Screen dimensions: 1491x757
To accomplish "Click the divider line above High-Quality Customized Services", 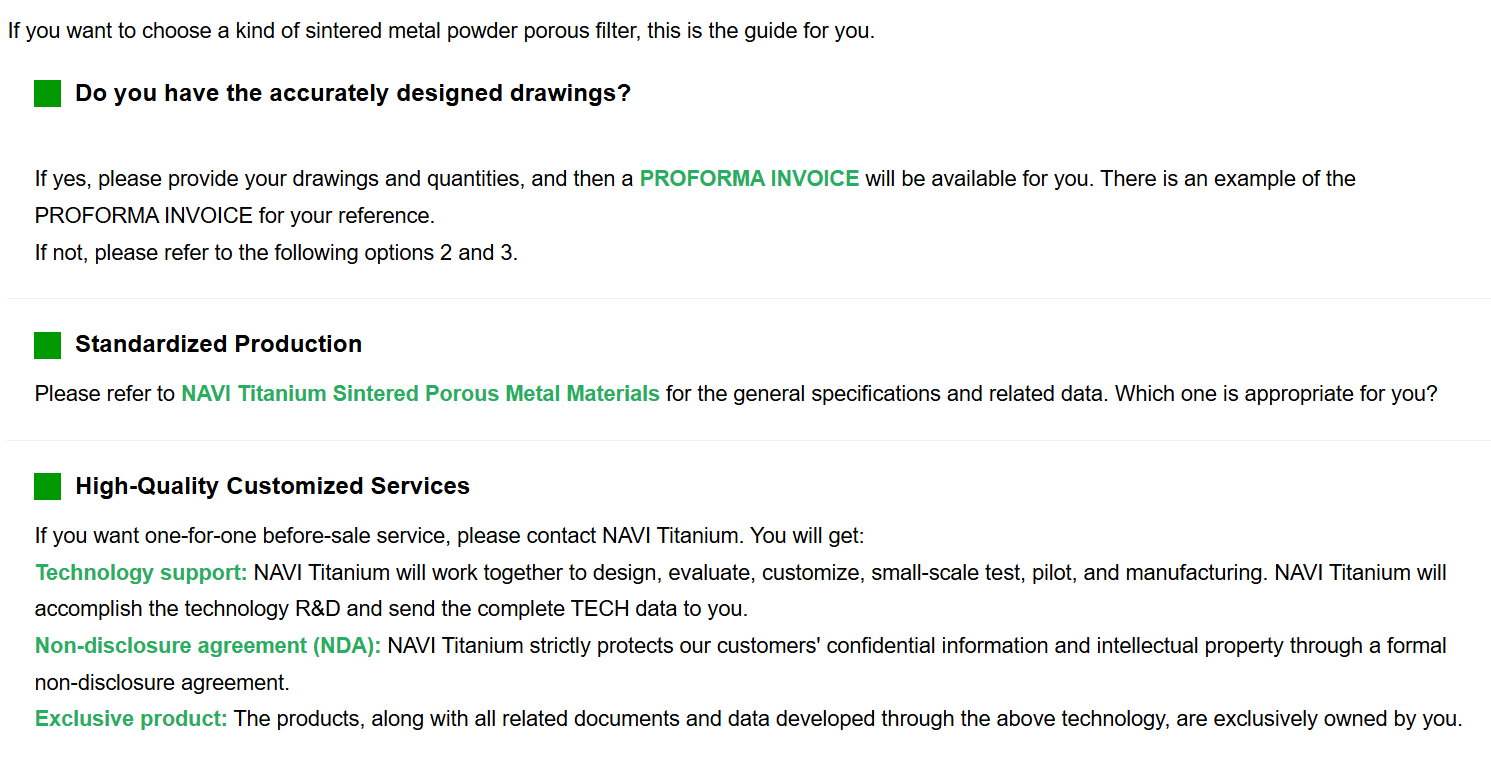I will [x=748, y=440].
